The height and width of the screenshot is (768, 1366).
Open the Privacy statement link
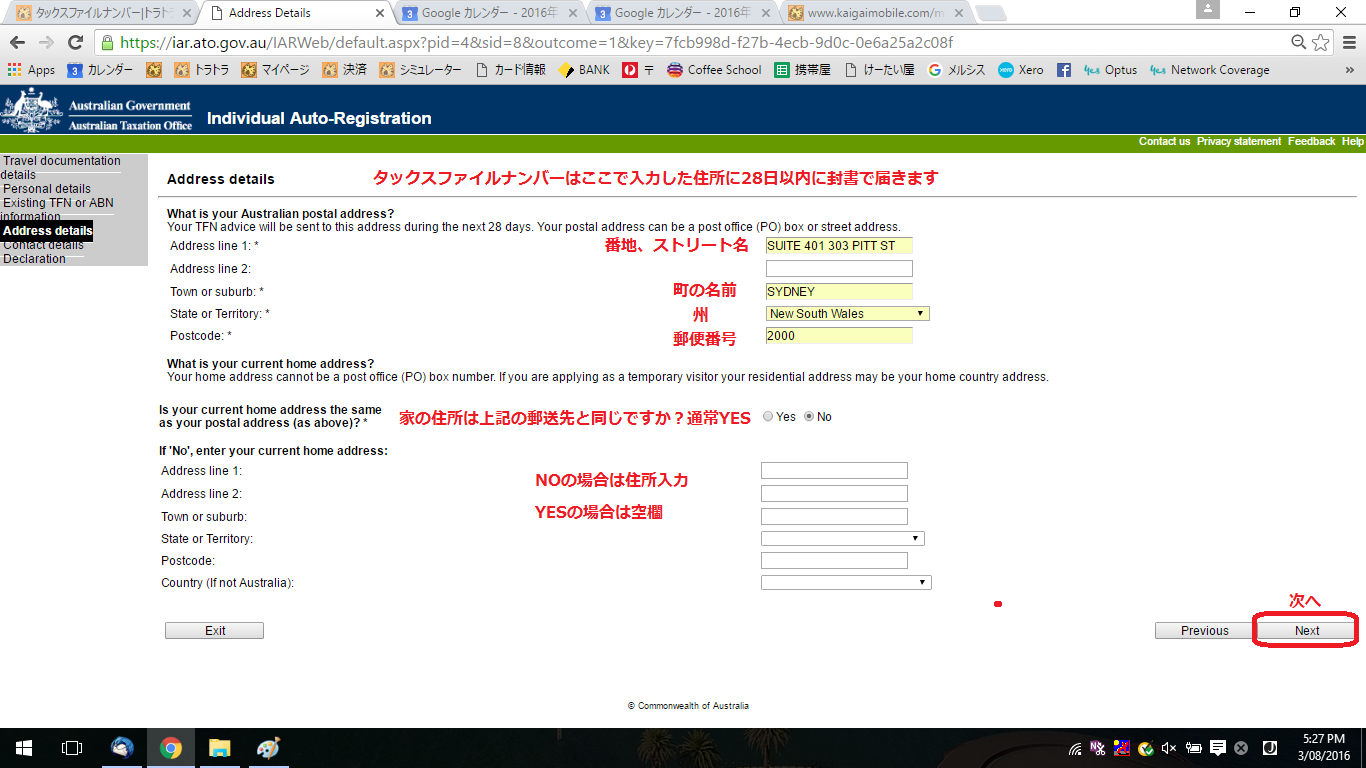pyautogui.click(x=1238, y=142)
